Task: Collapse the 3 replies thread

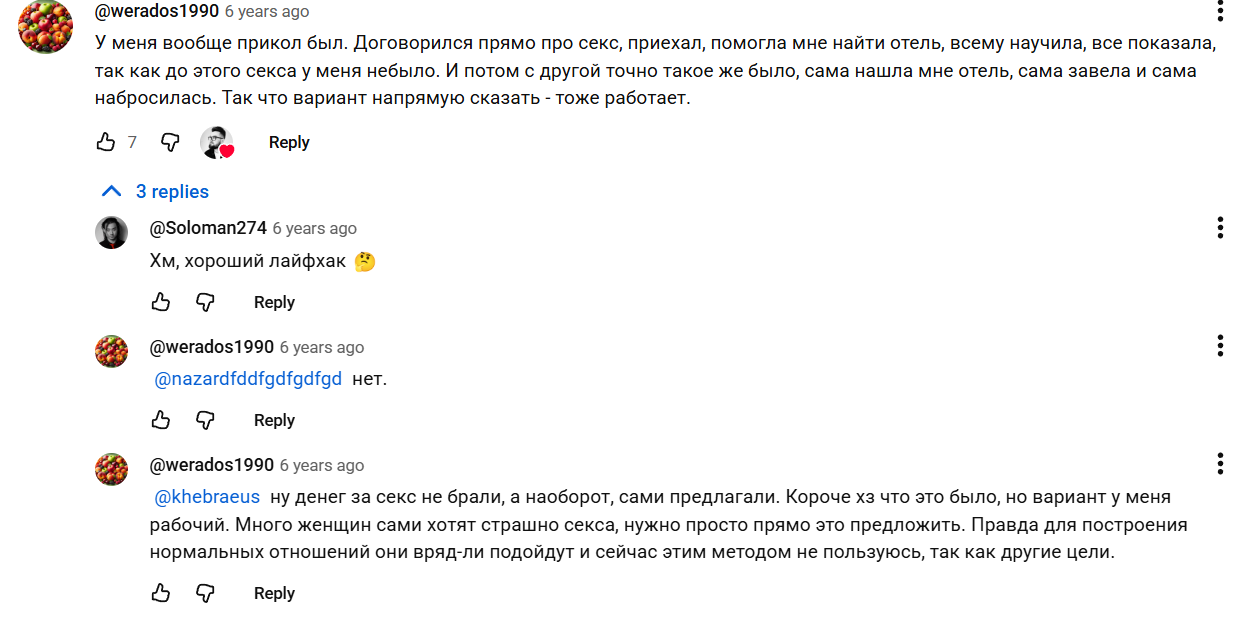Action: (155, 191)
